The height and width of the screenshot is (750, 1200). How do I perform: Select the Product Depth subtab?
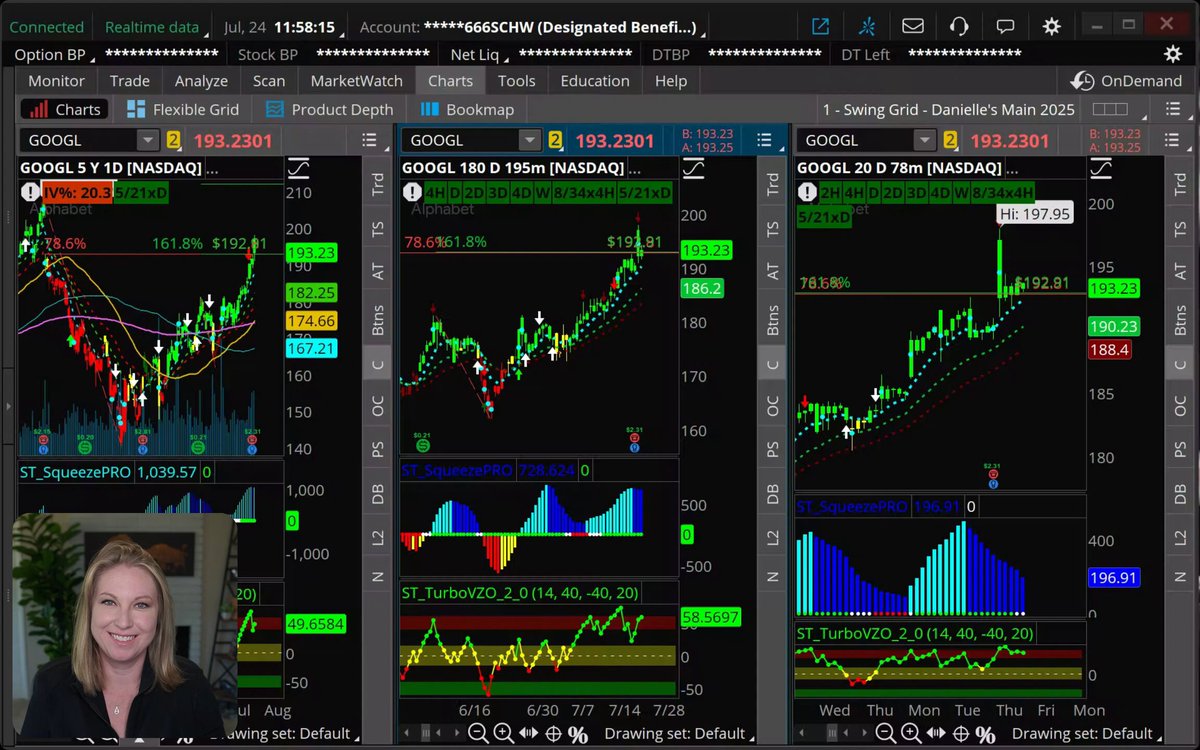click(x=330, y=110)
